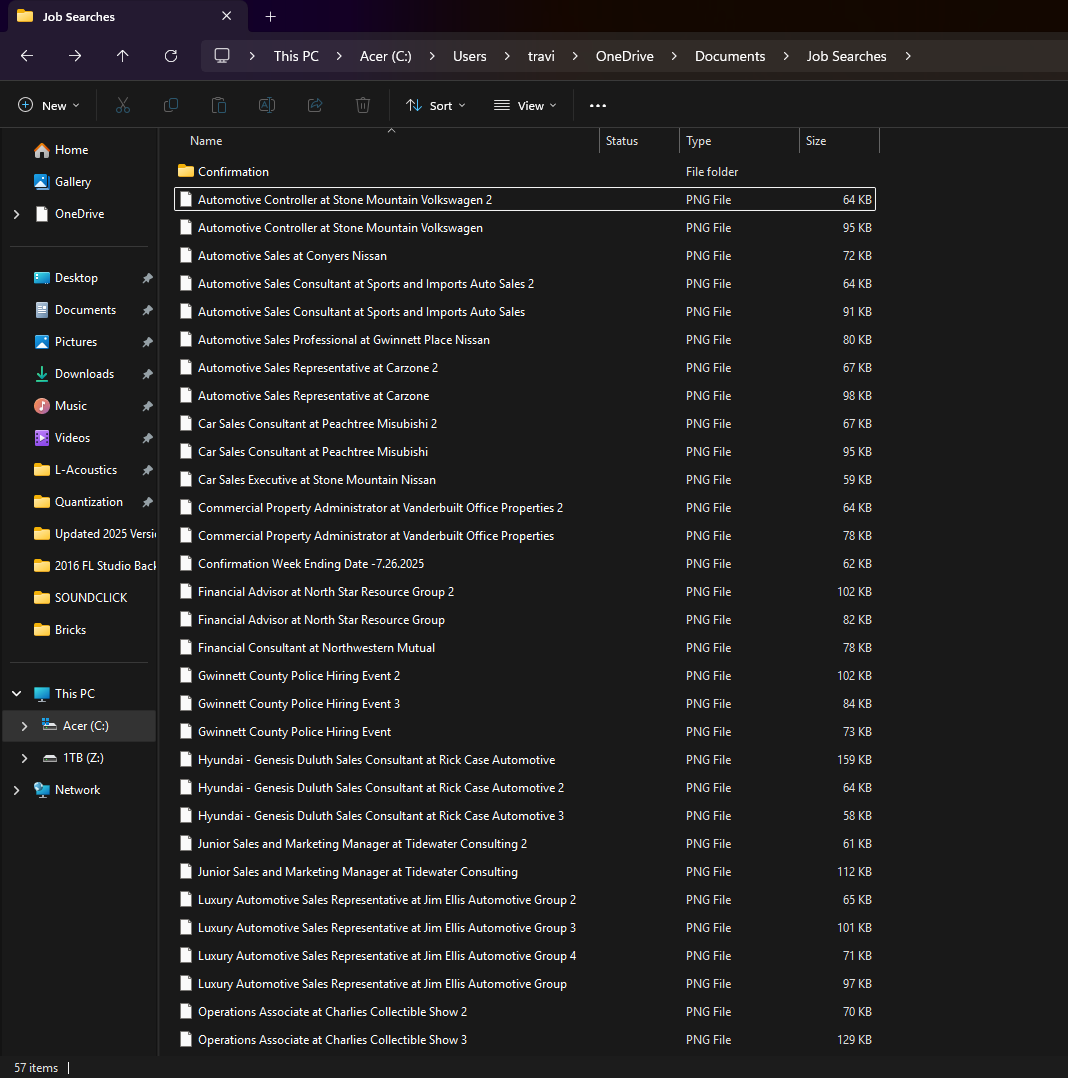The image size is (1068, 1078).
Task: Click the Copy icon in the toolbar
Action: [170, 104]
